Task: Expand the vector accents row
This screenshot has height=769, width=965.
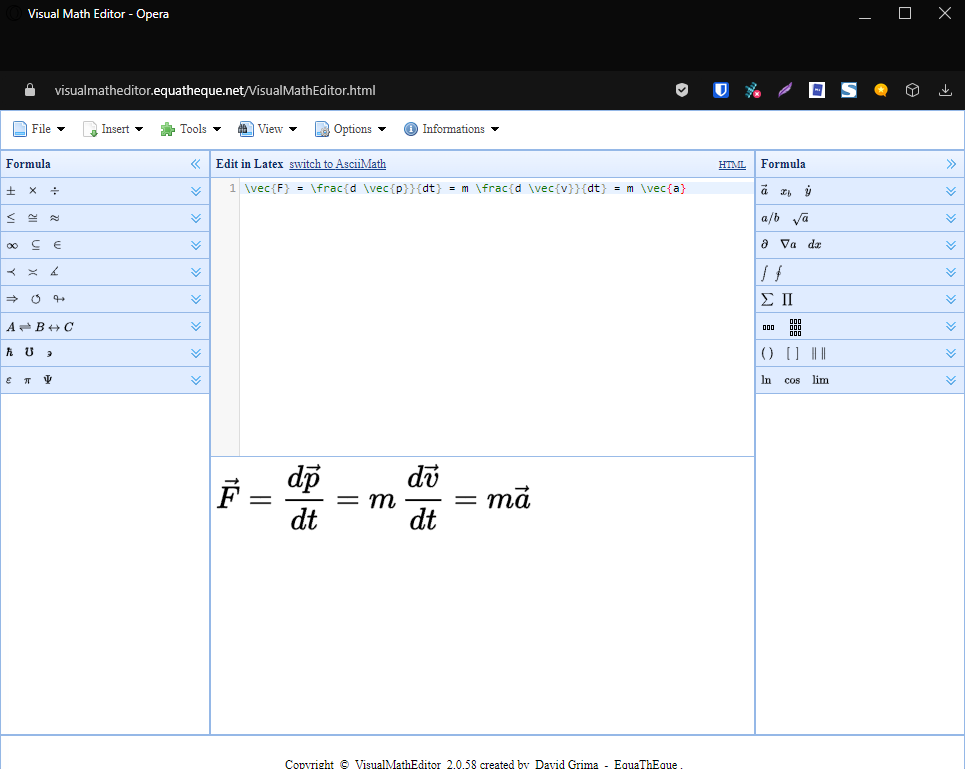Action: (951, 191)
